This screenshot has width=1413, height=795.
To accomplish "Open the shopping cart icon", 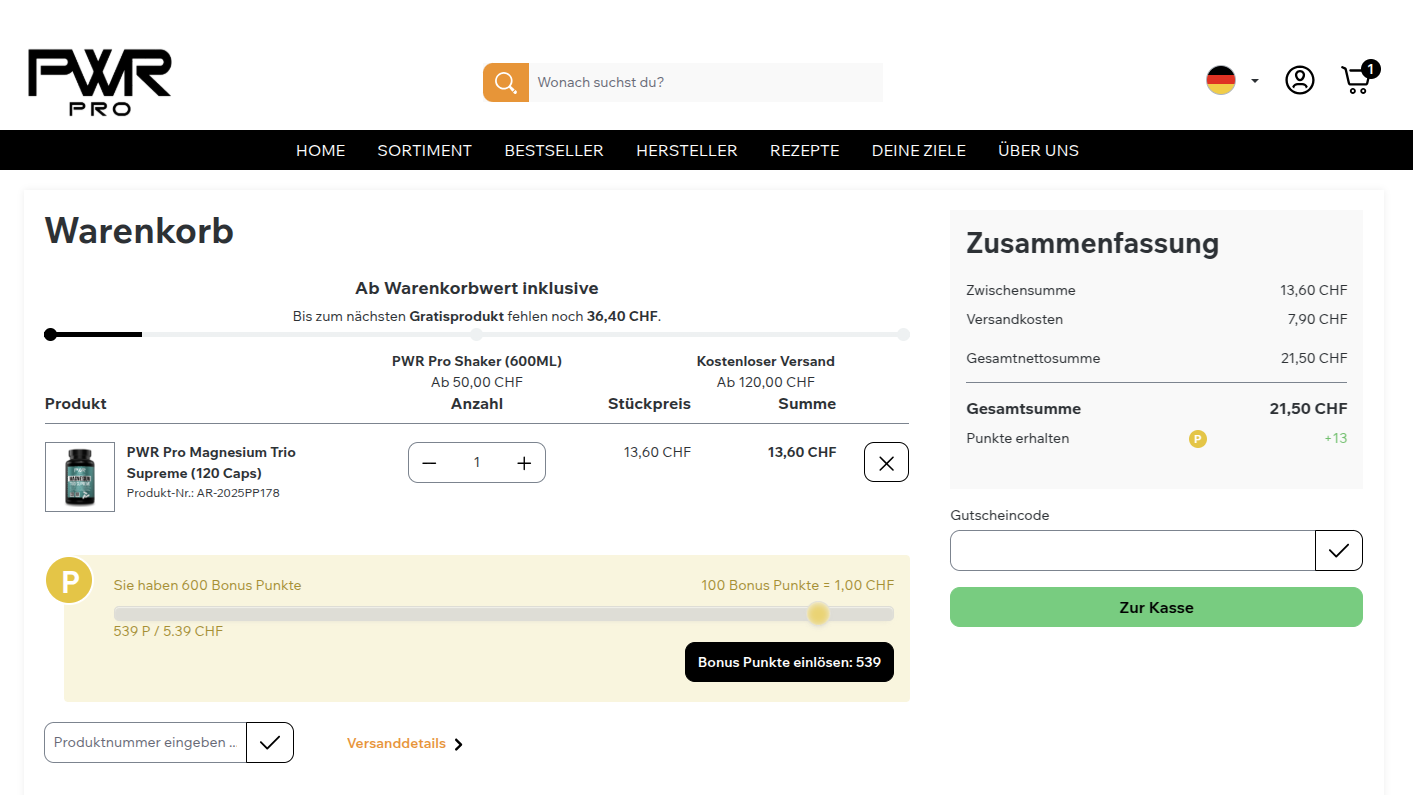I will (x=1358, y=78).
